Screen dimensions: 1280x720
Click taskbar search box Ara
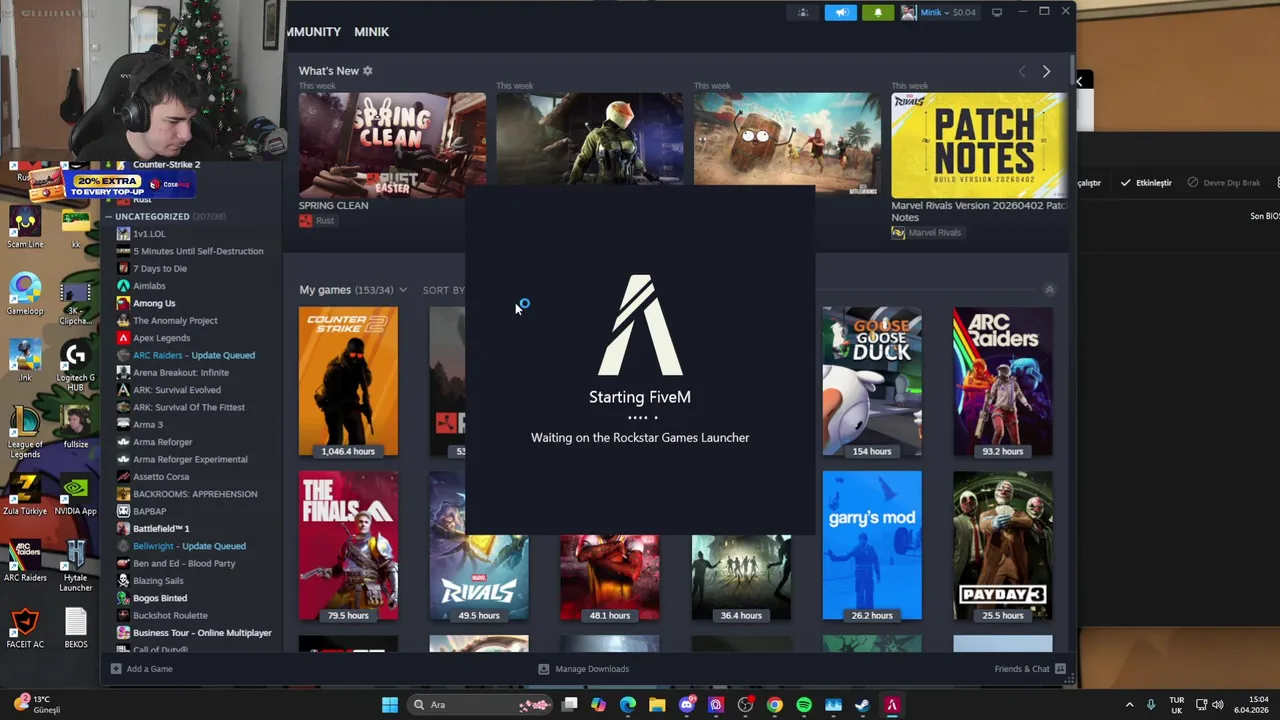tap(481, 705)
